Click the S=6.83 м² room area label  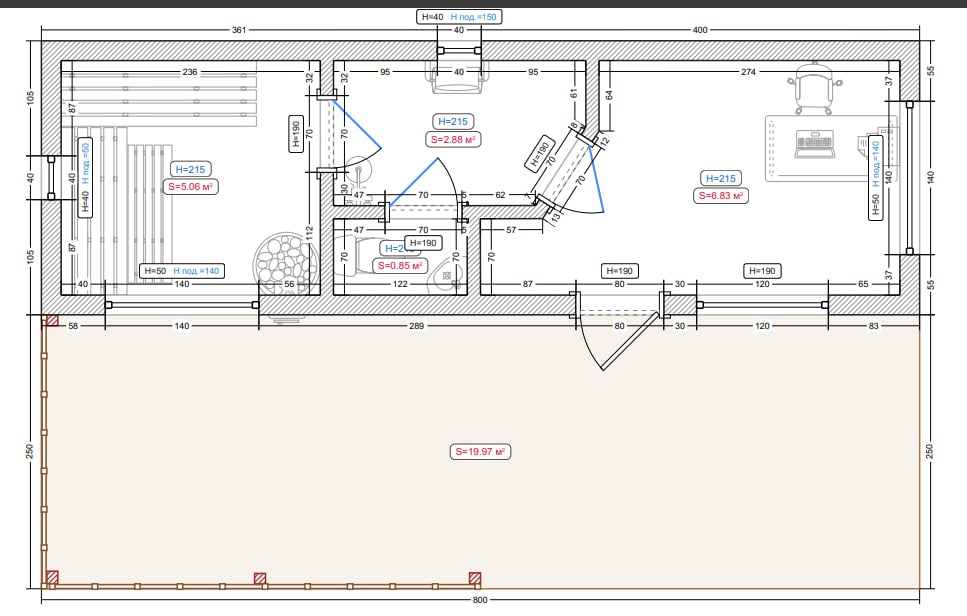[x=720, y=196]
